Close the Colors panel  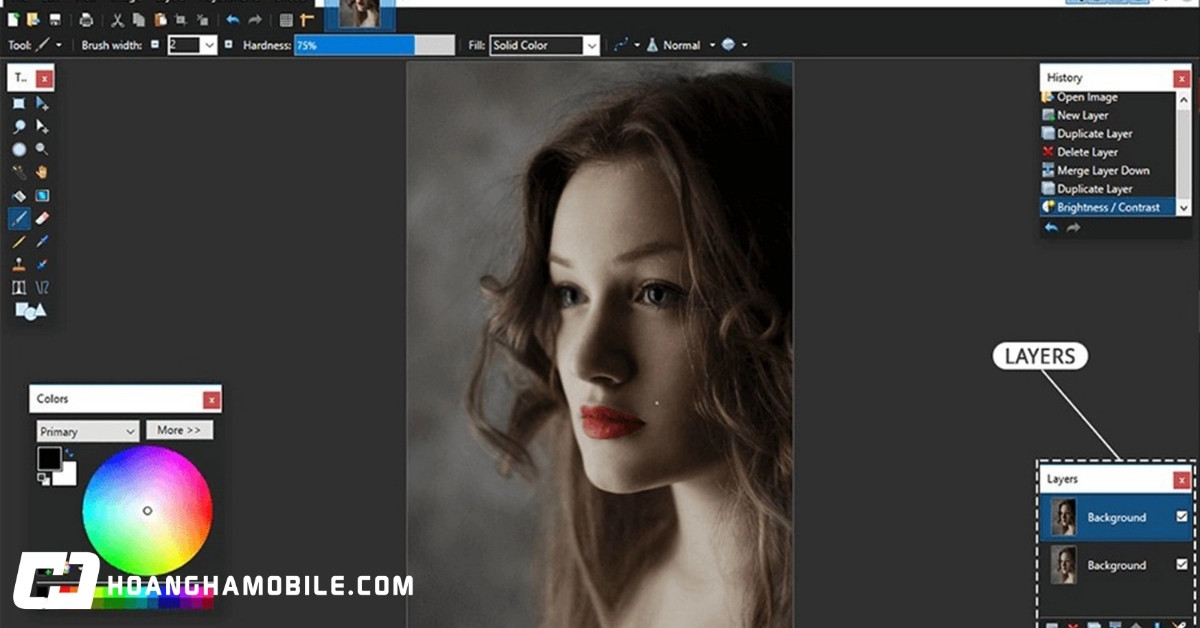(x=211, y=400)
